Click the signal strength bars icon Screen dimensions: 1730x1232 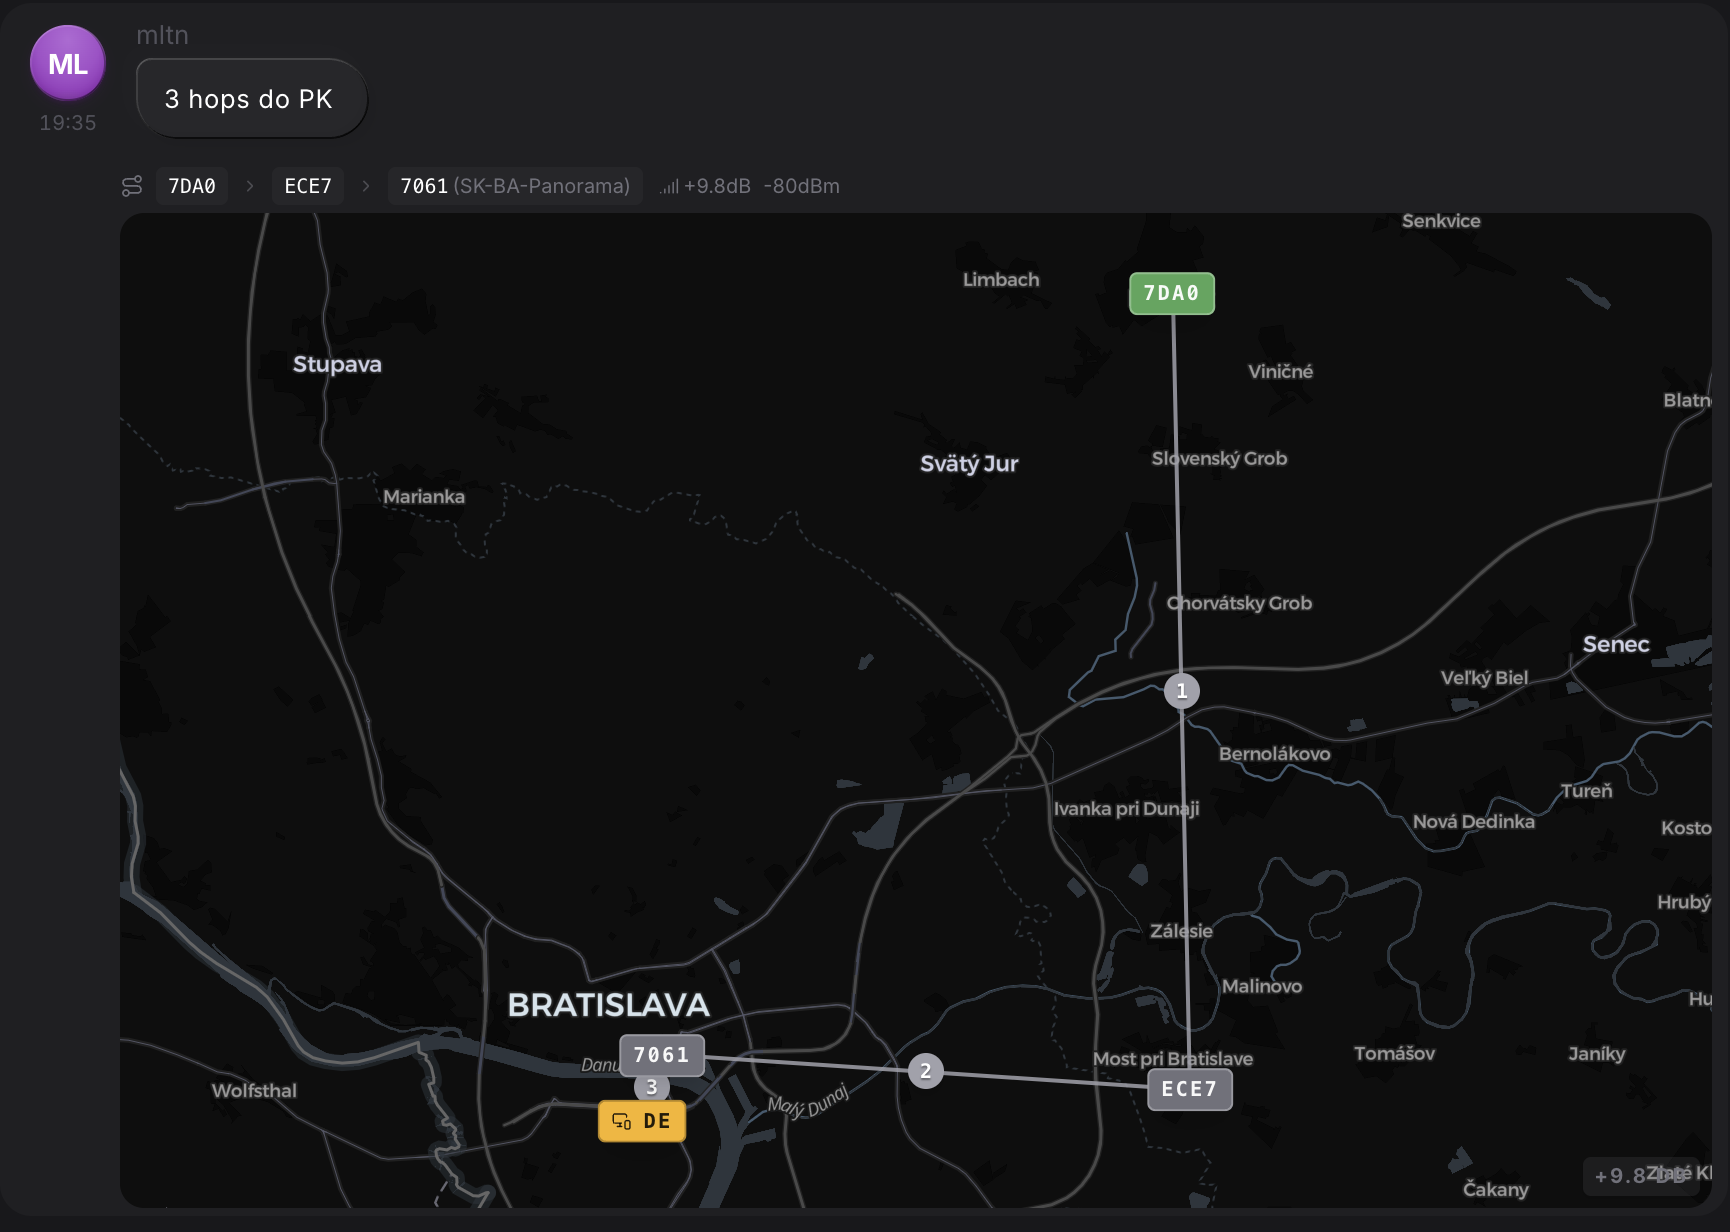[x=669, y=186]
